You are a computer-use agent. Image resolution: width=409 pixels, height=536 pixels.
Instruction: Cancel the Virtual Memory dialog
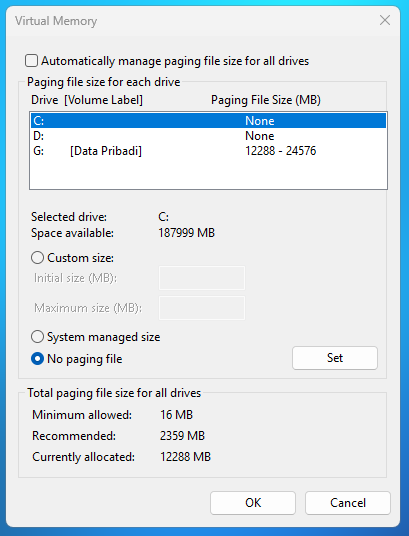tap(348, 503)
